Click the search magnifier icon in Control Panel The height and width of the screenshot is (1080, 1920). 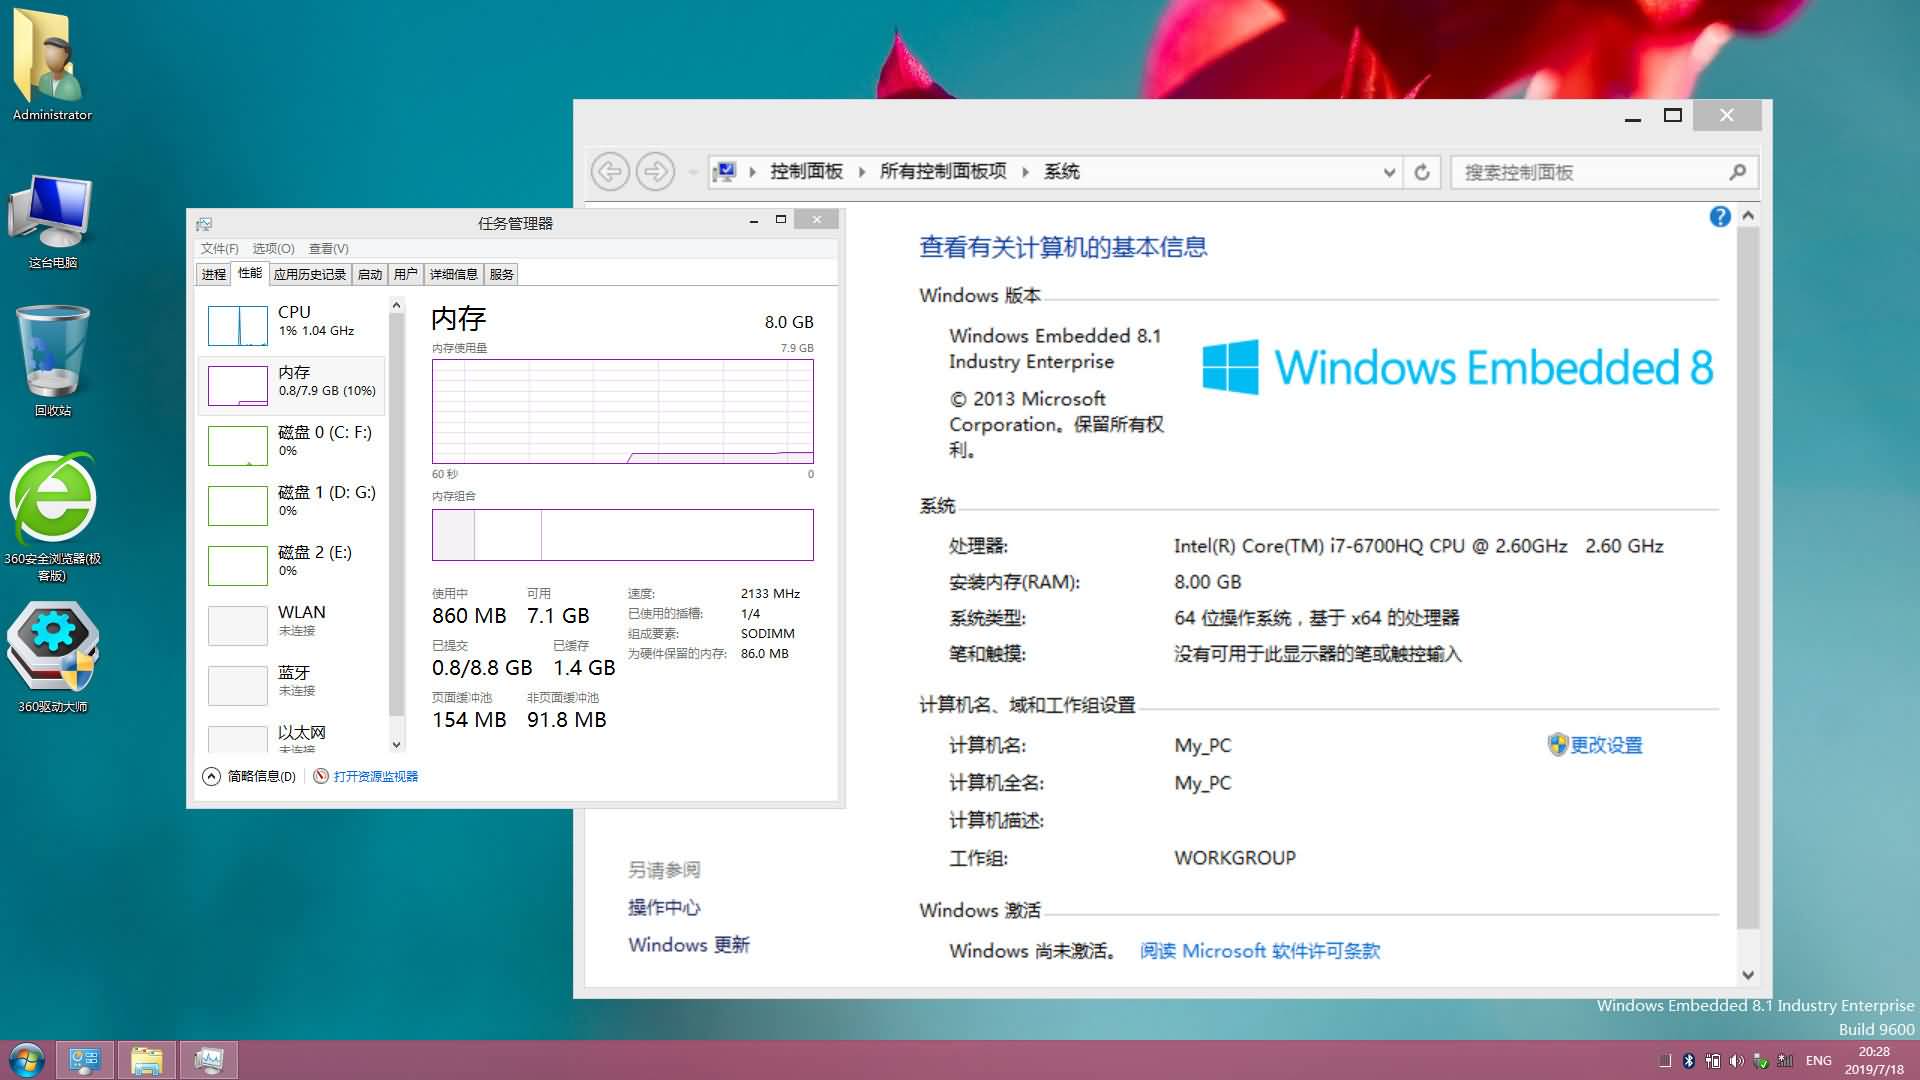(1737, 172)
